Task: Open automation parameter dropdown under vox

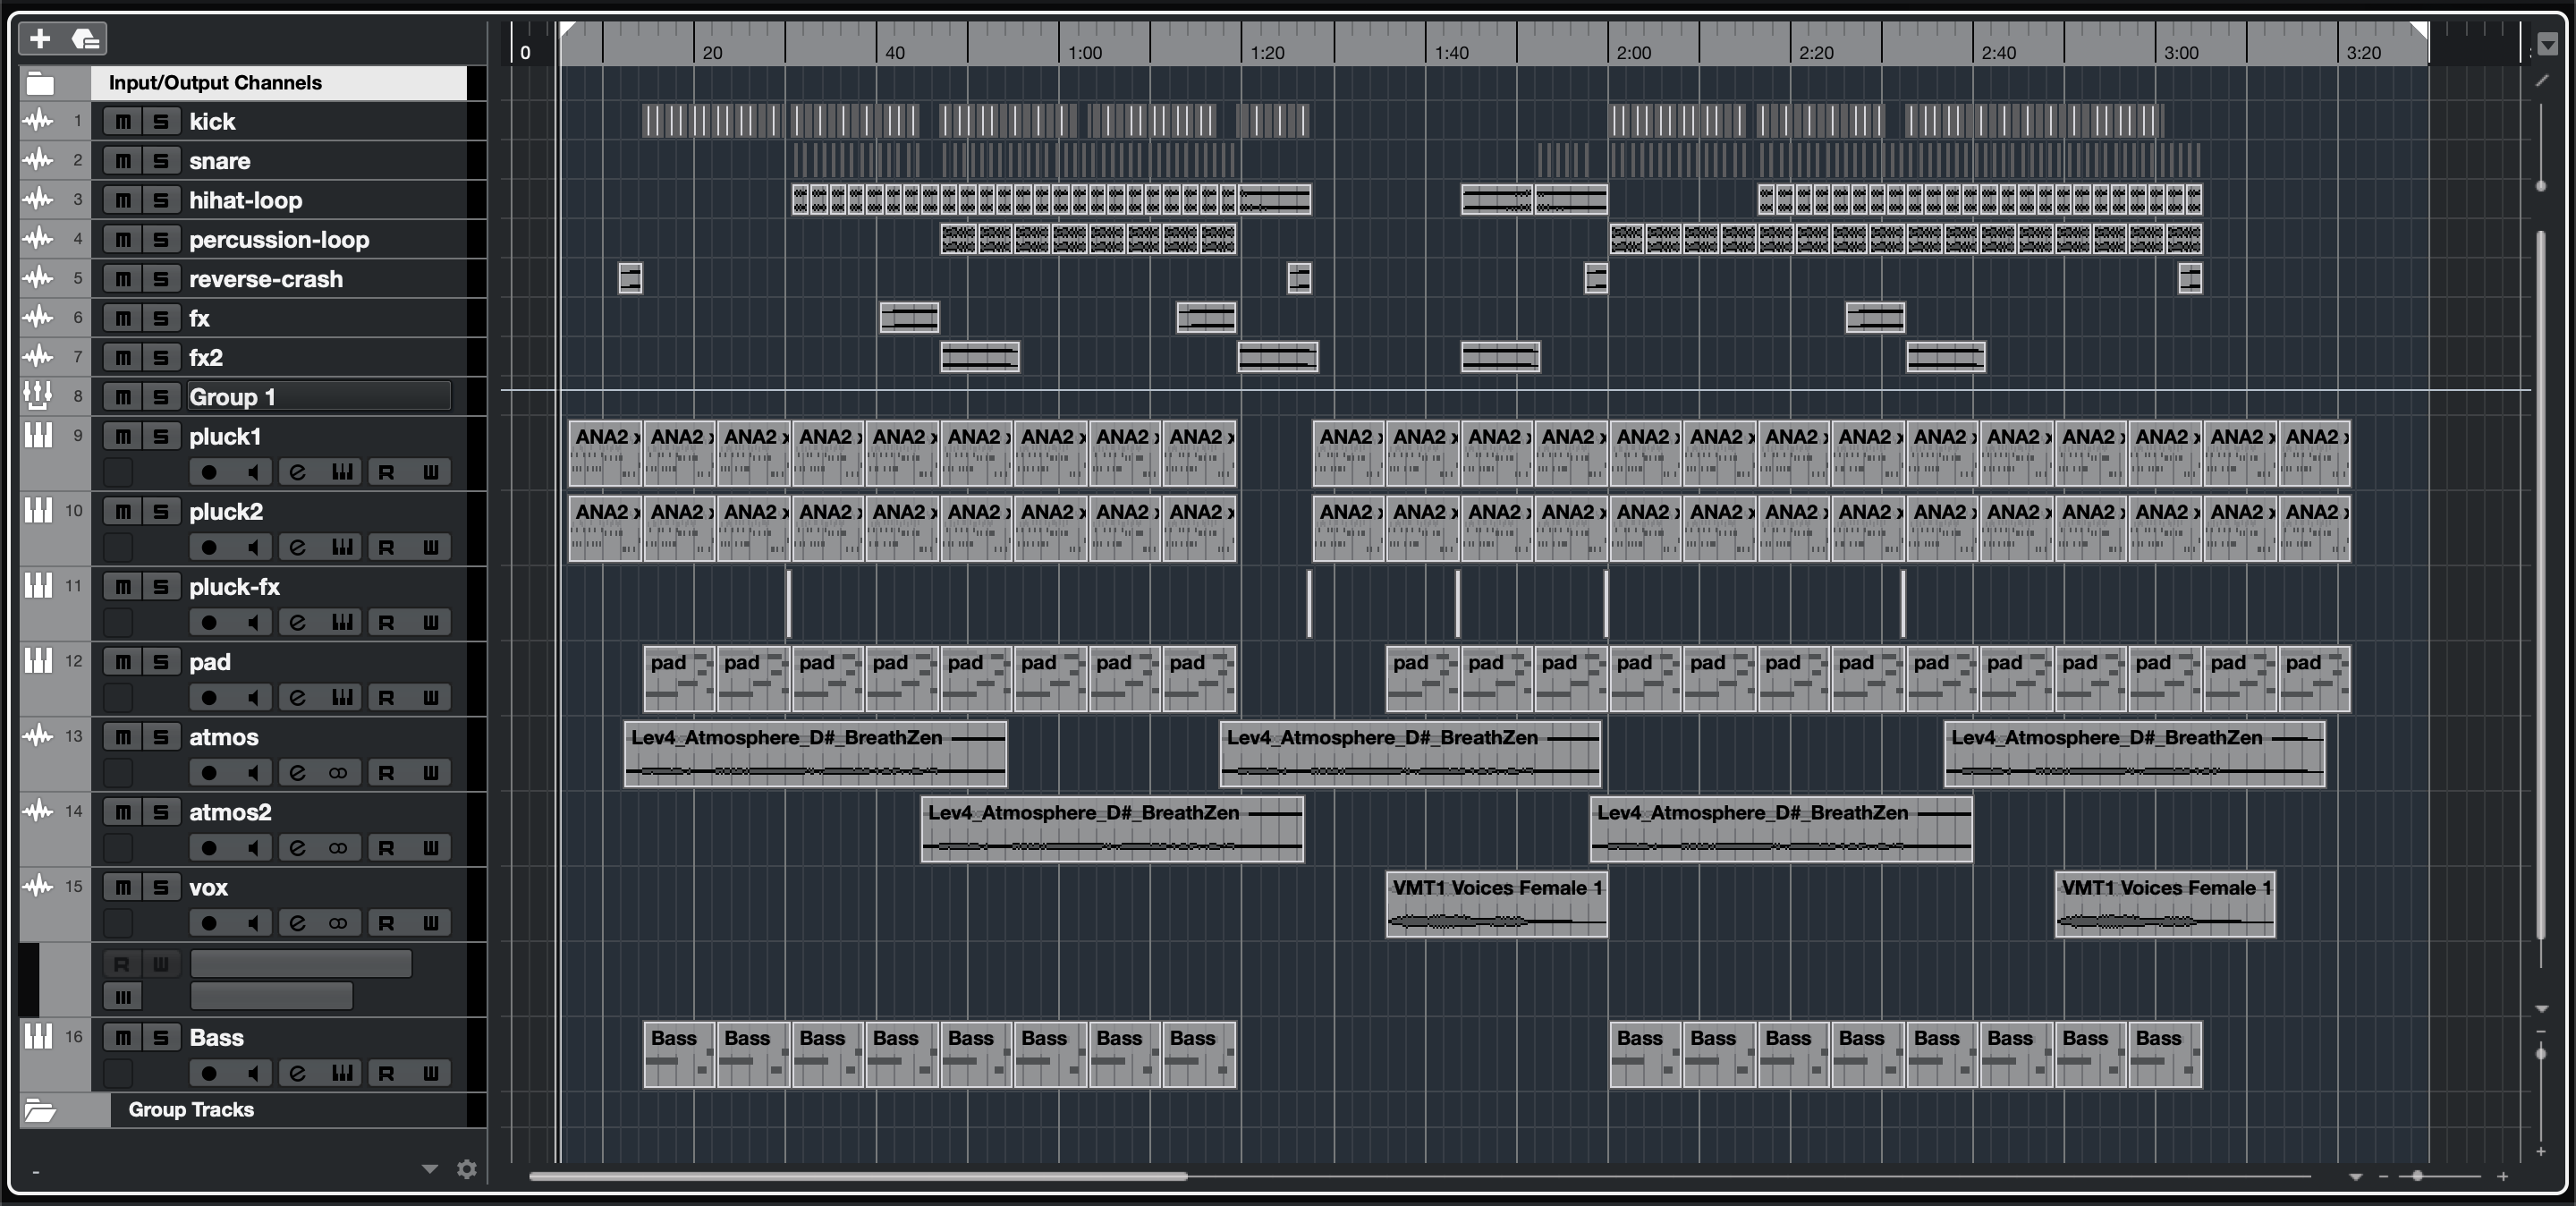Action: [x=301, y=963]
